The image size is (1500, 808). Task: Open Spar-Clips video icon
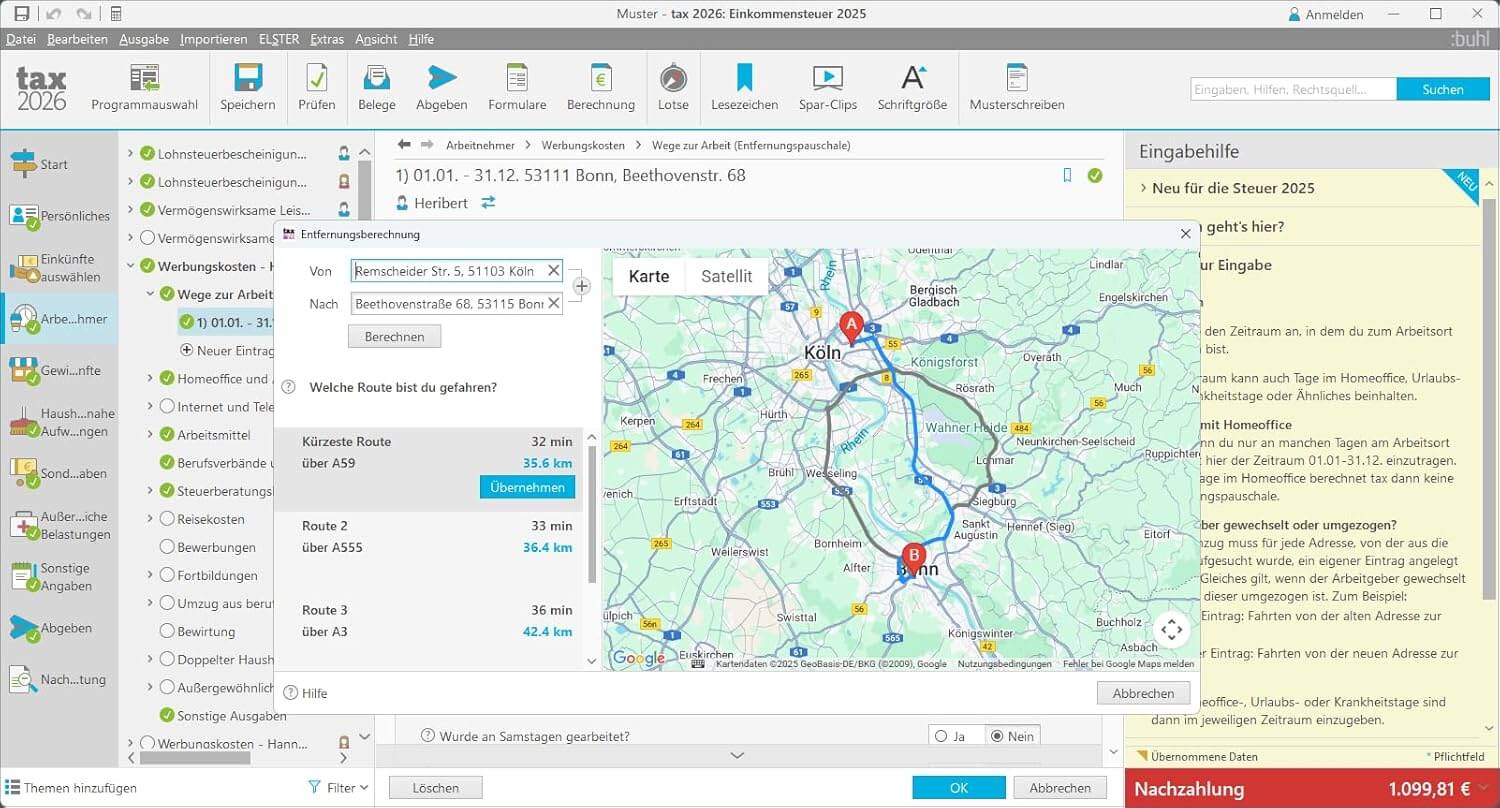coord(827,78)
